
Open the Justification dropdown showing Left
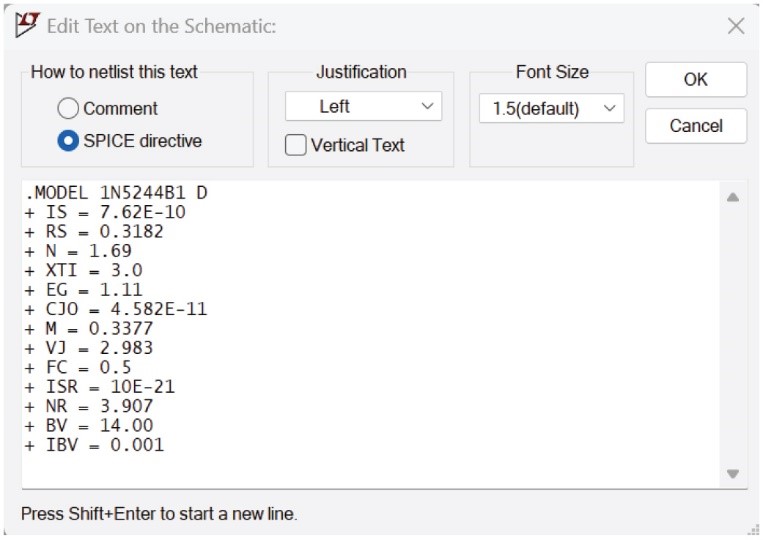coord(363,106)
